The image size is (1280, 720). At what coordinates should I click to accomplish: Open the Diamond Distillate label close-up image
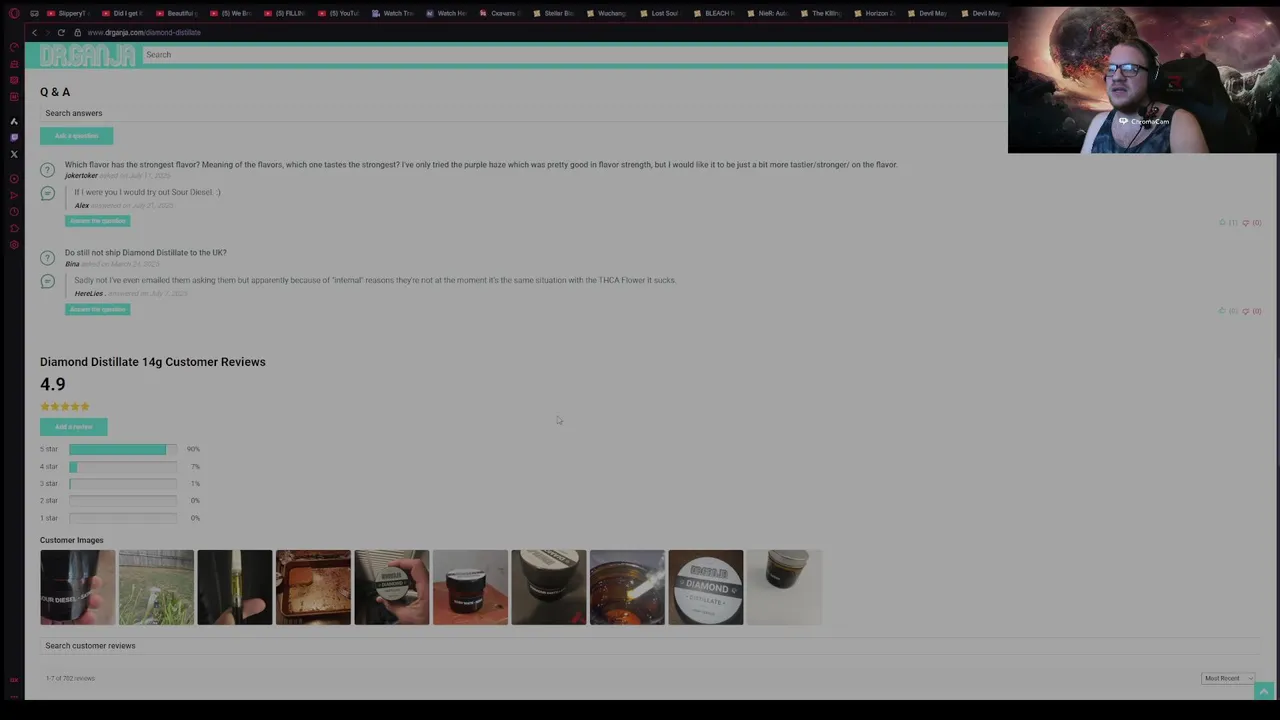click(x=706, y=588)
